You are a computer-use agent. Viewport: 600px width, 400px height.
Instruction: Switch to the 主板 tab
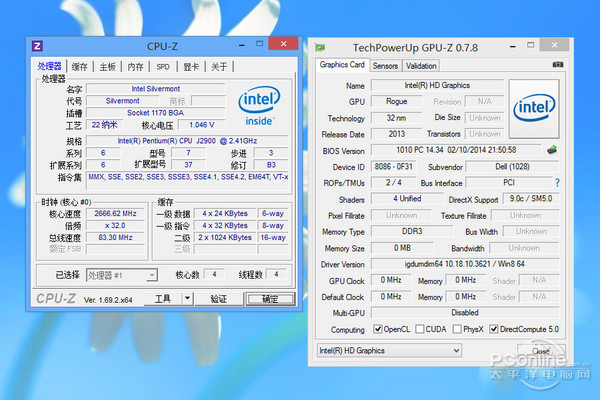point(108,67)
